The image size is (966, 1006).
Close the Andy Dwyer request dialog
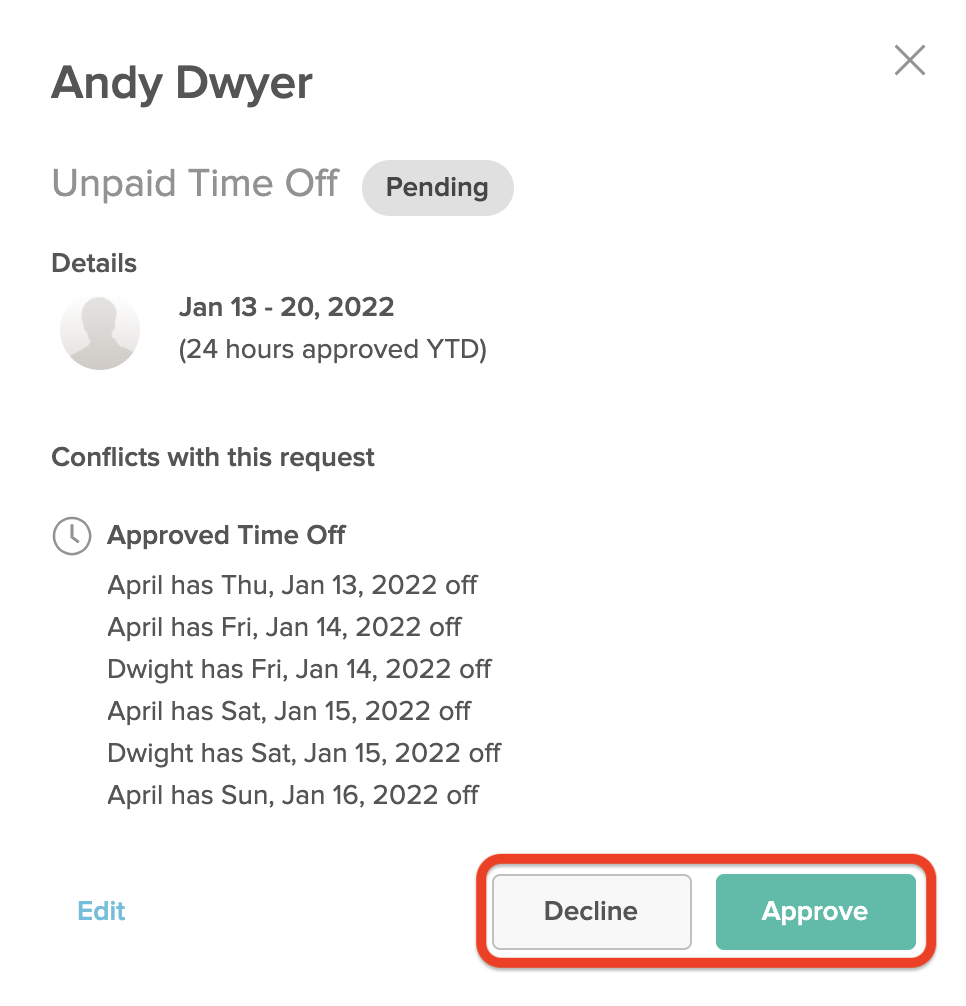tap(910, 60)
